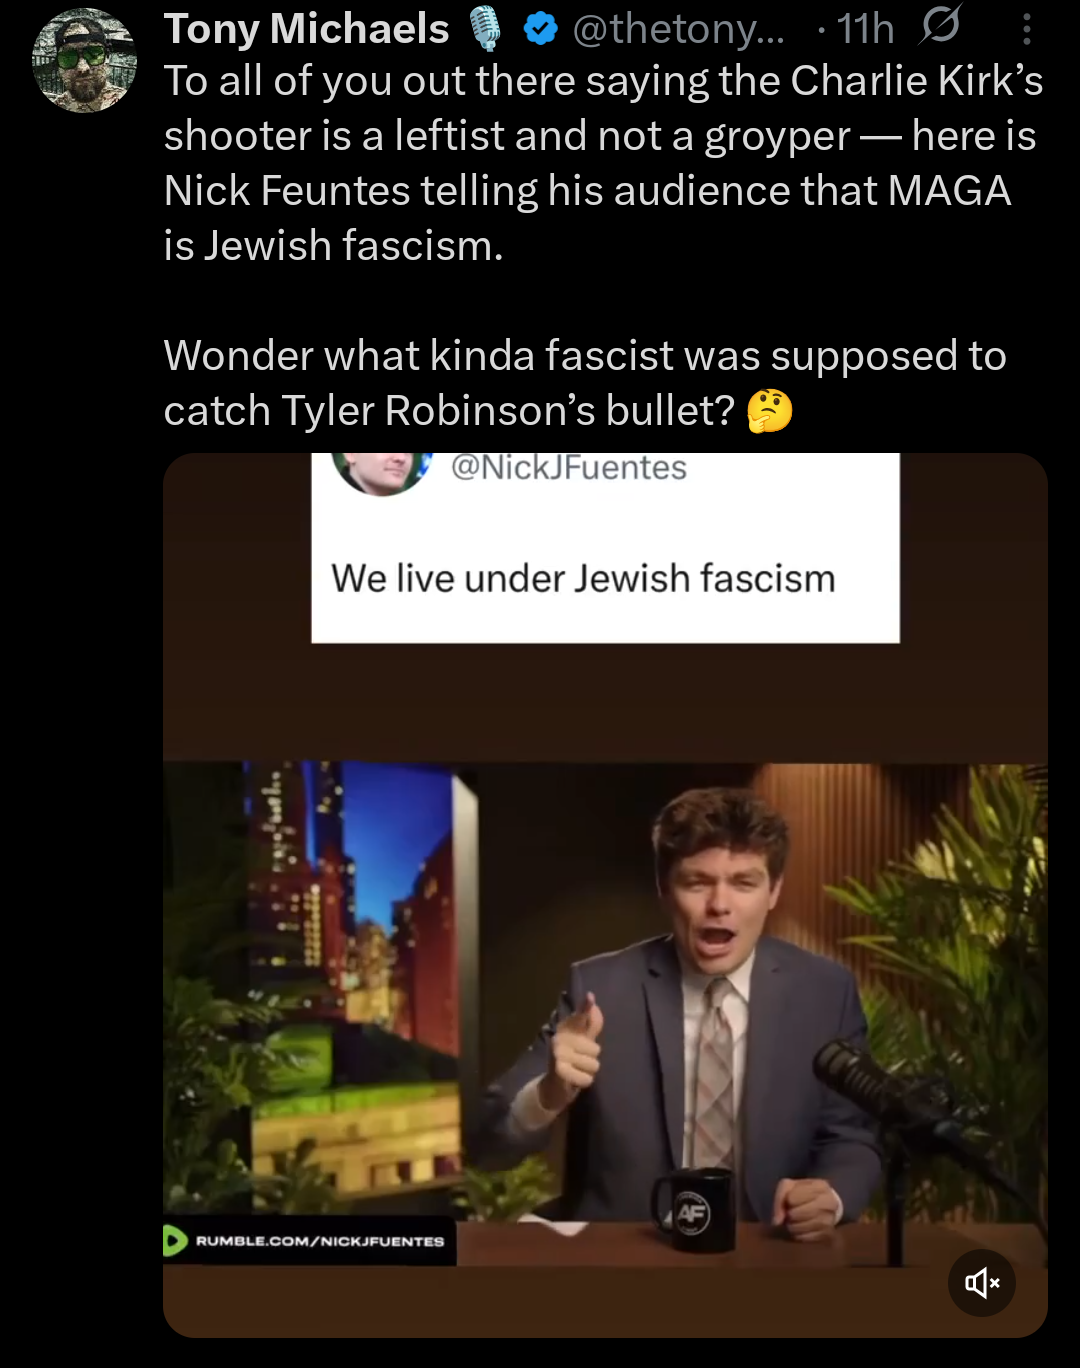Screen dimensions: 1080x1368
Task: Open Tony Michaels' profile avatar
Action: [x=85, y=60]
